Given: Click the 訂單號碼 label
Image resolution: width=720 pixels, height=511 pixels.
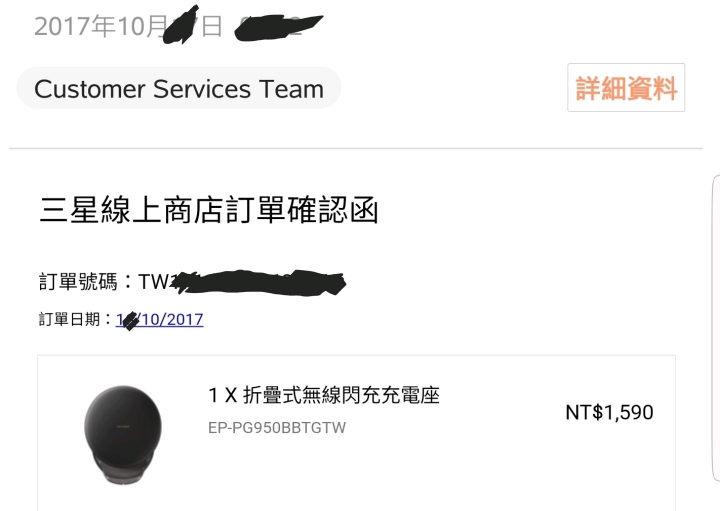Looking at the screenshot, I should [78, 281].
